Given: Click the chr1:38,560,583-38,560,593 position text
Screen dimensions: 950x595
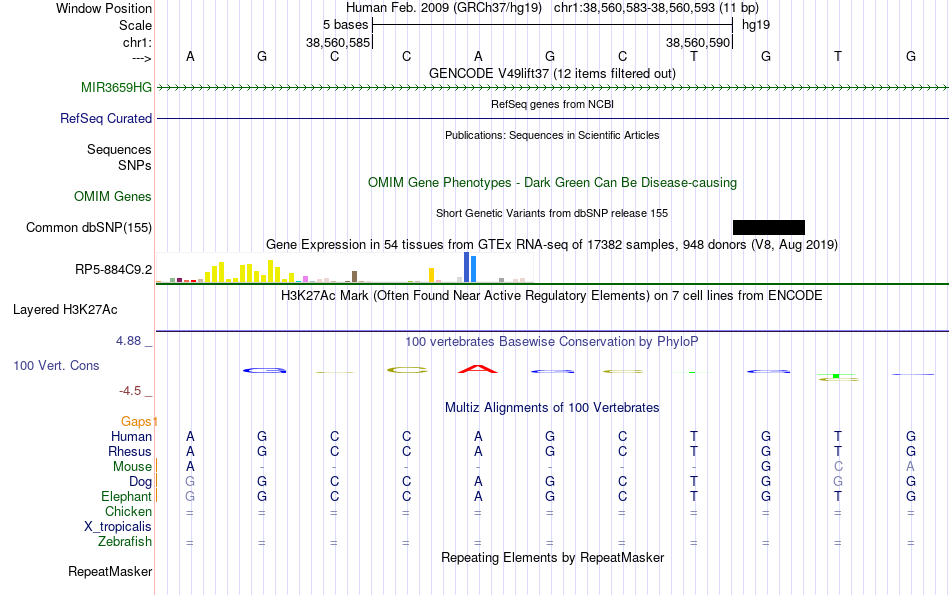Looking at the screenshot, I should point(656,8).
